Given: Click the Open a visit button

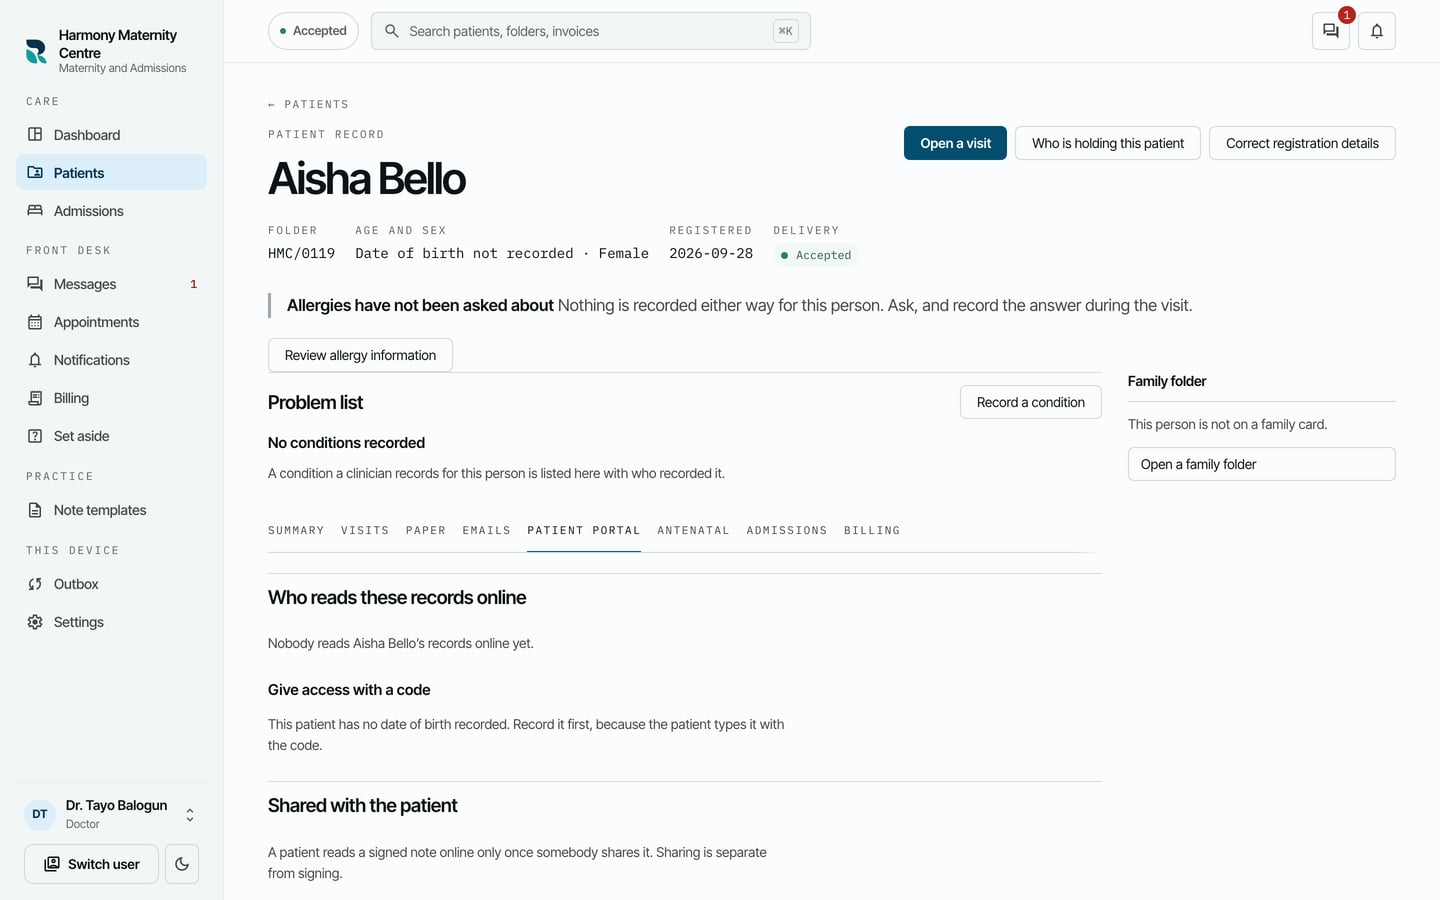Looking at the screenshot, I should click(955, 143).
